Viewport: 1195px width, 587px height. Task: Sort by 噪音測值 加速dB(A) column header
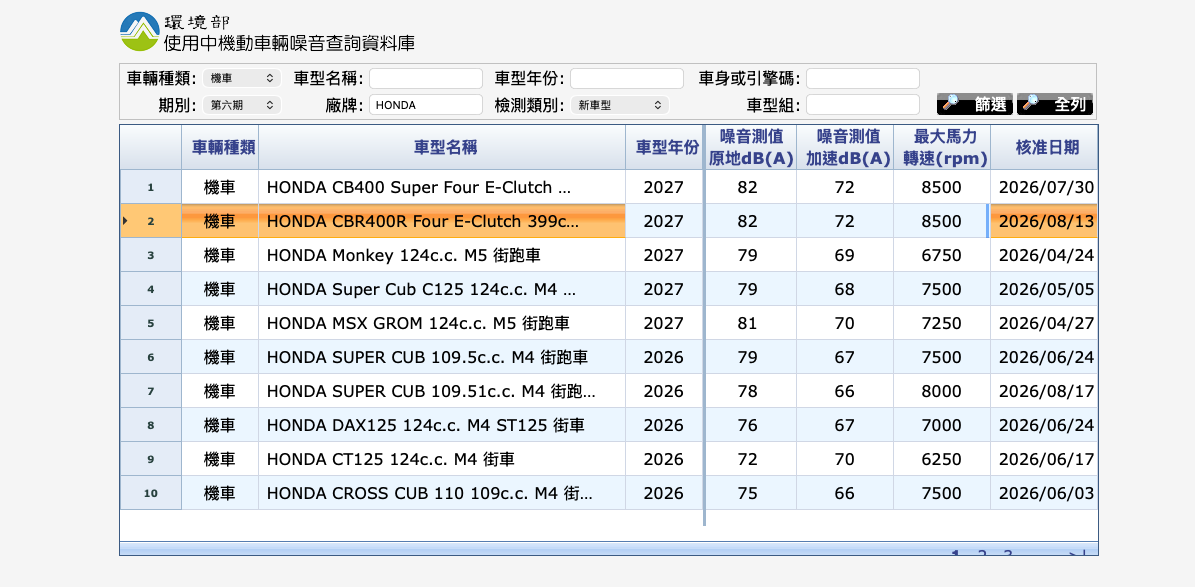844,147
